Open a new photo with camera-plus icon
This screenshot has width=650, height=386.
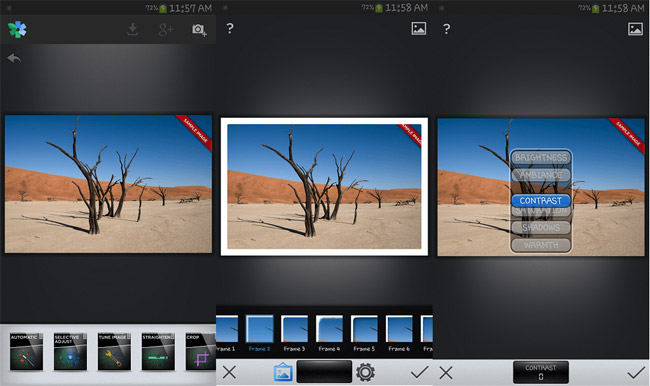(199, 30)
